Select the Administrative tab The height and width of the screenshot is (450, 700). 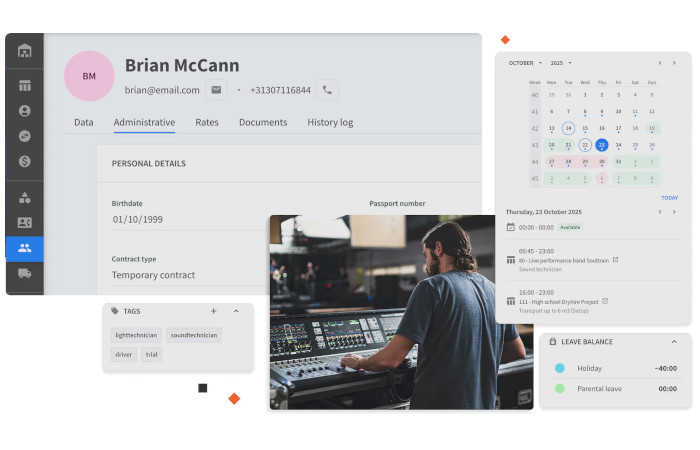pos(144,122)
